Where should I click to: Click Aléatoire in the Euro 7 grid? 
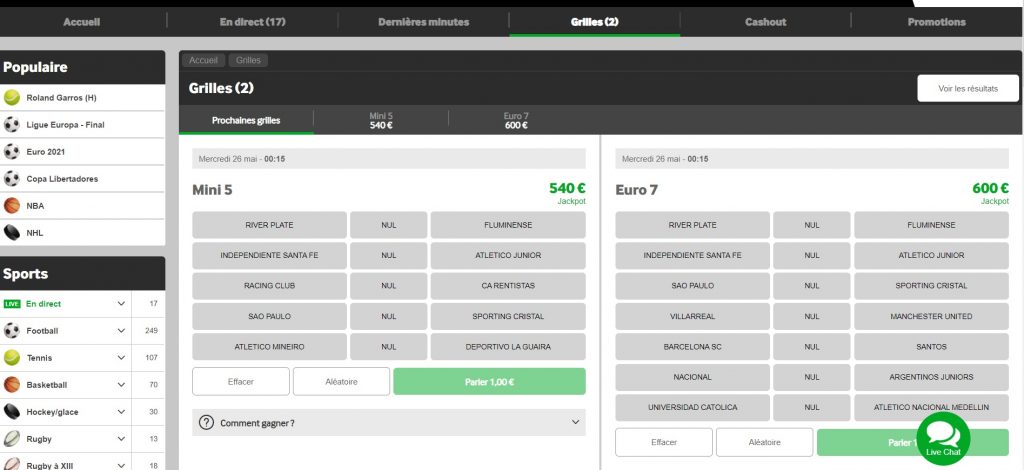tap(764, 442)
